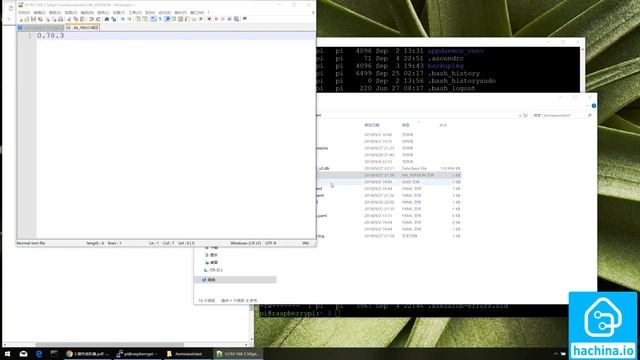Switch to the Chrome PDF taskbar window

87,353
